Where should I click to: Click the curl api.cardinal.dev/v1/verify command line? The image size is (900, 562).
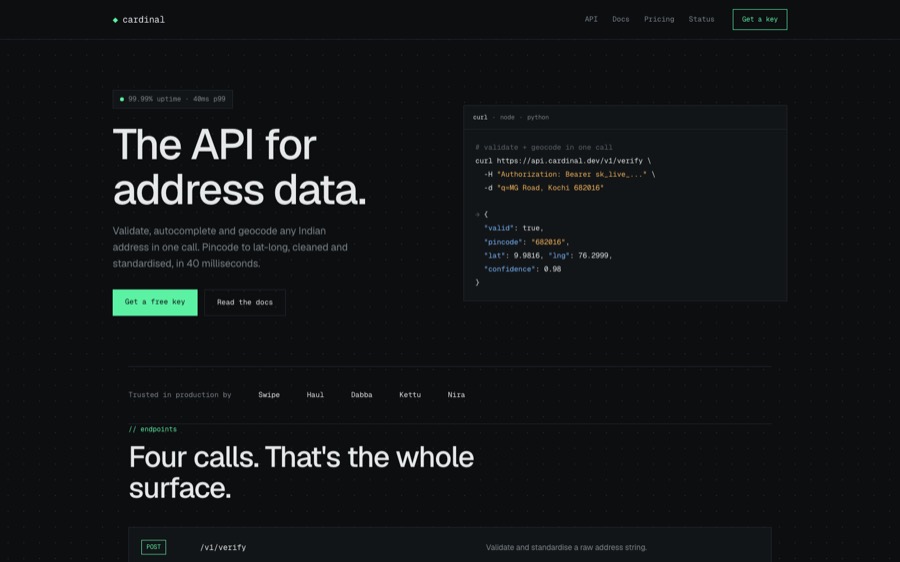563,161
